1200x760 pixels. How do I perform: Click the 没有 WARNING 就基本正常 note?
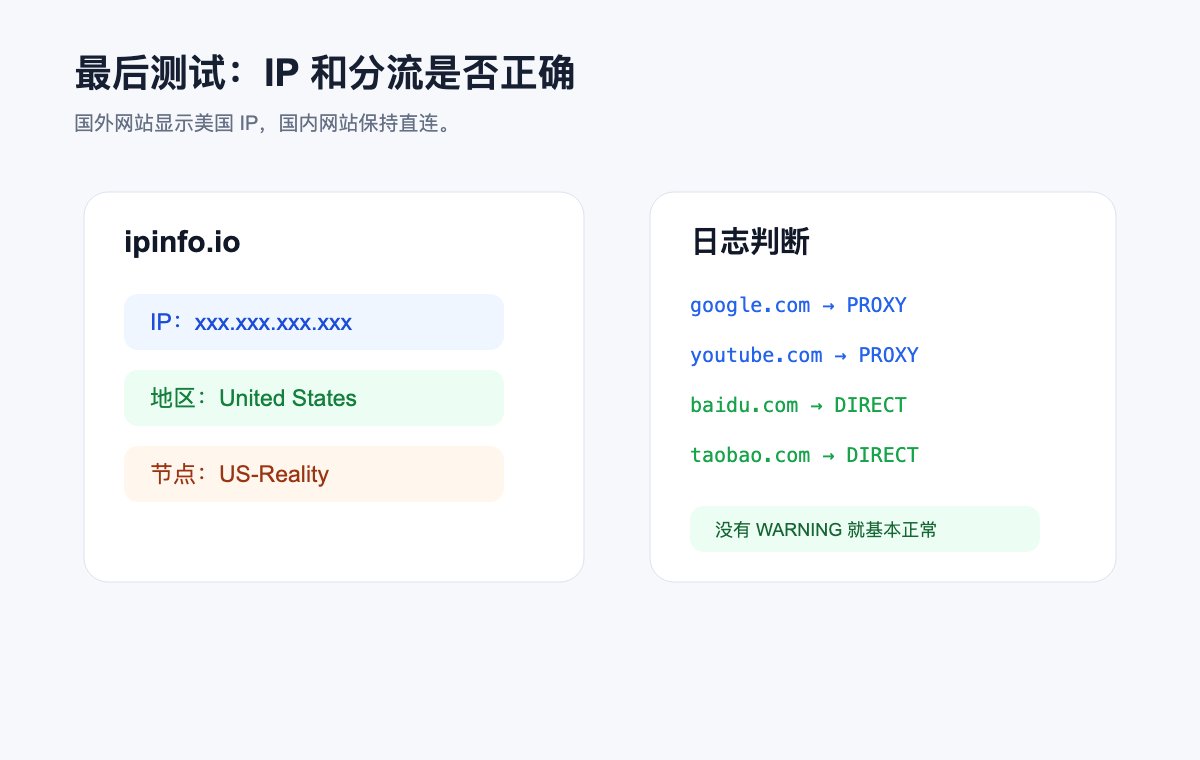point(865,529)
